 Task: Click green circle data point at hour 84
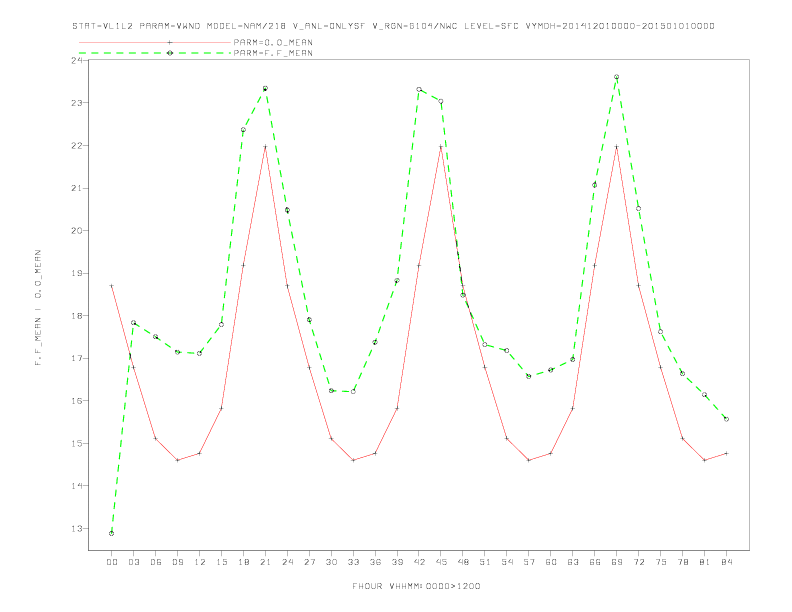(726, 419)
